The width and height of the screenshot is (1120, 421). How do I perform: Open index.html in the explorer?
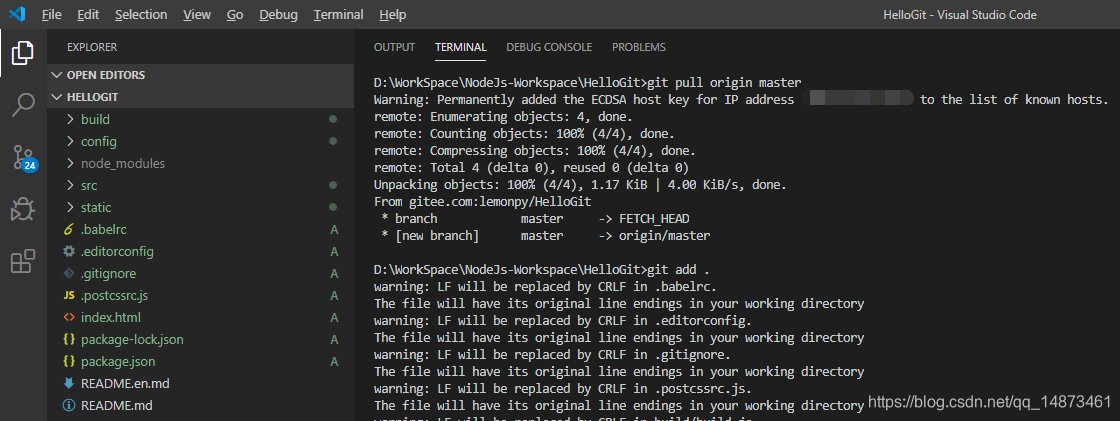pos(201,317)
